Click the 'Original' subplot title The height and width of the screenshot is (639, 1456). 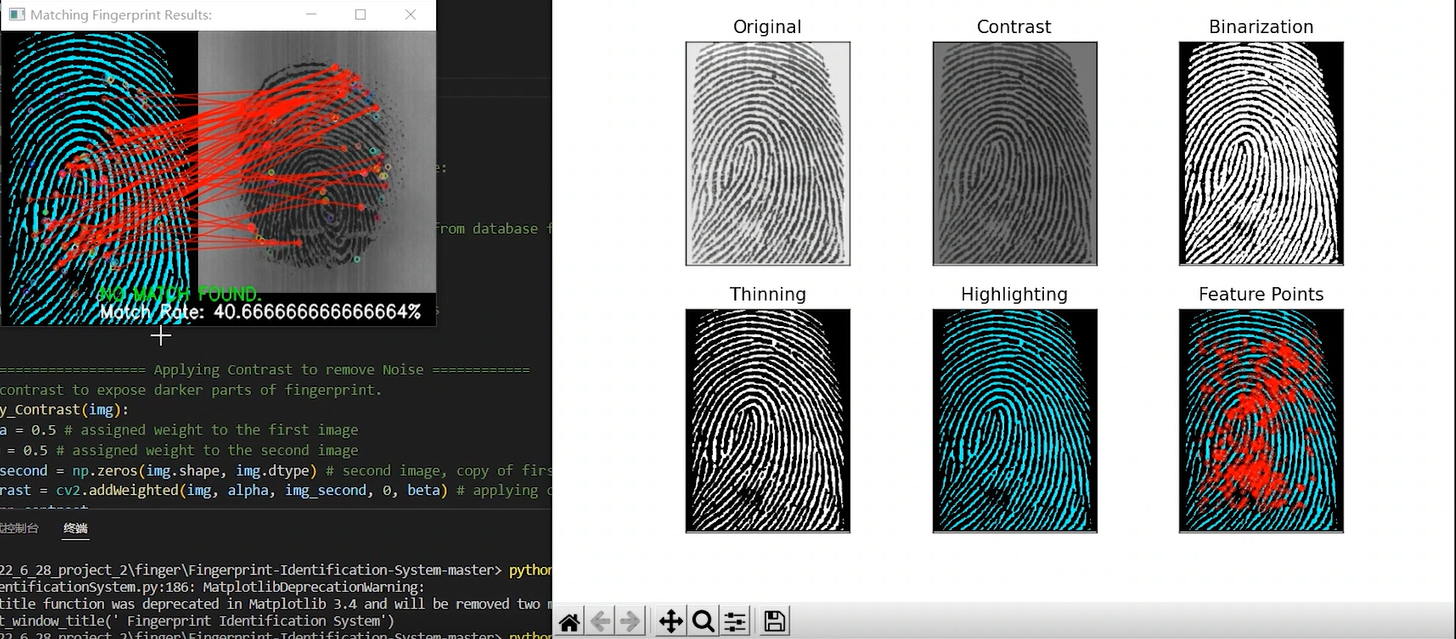click(767, 27)
